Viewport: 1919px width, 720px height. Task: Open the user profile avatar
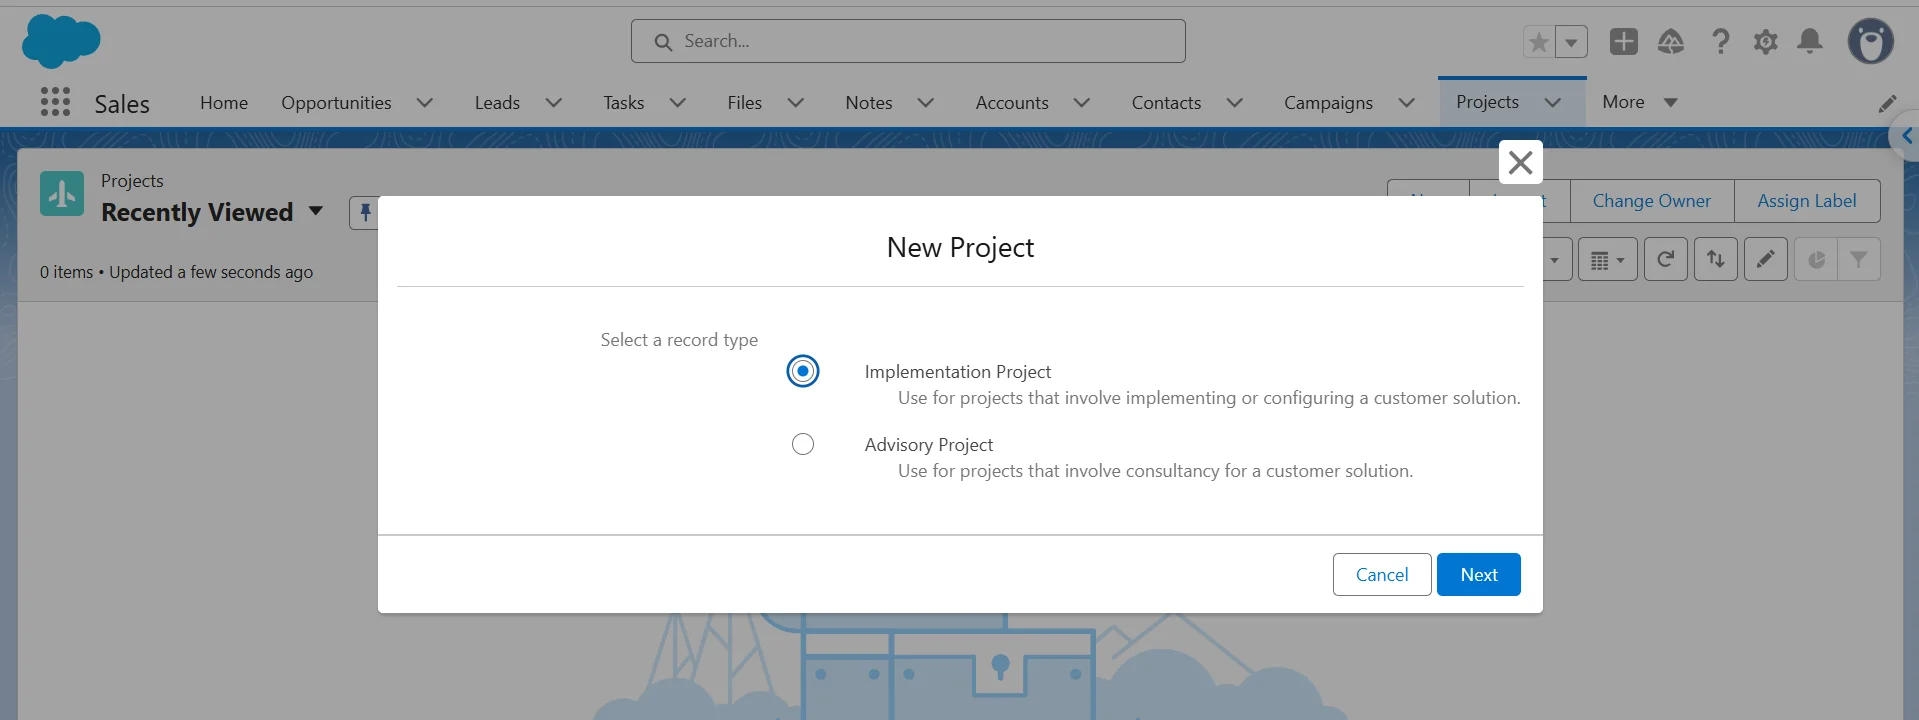pyautogui.click(x=1870, y=41)
